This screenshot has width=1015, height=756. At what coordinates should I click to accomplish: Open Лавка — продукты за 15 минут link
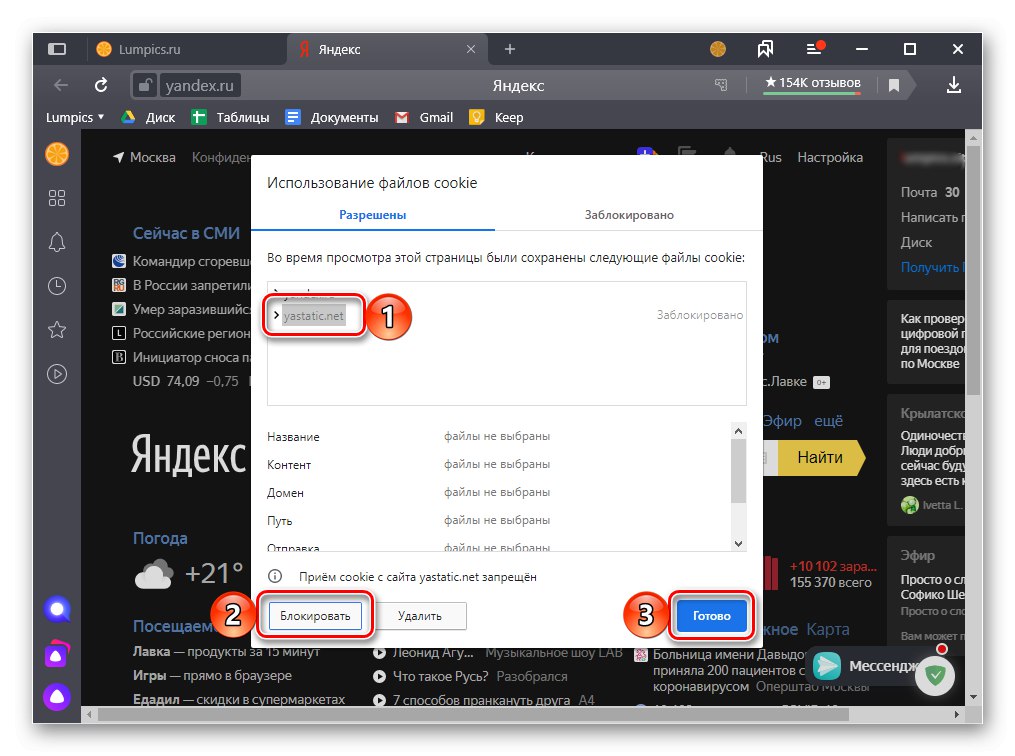point(226,652)
